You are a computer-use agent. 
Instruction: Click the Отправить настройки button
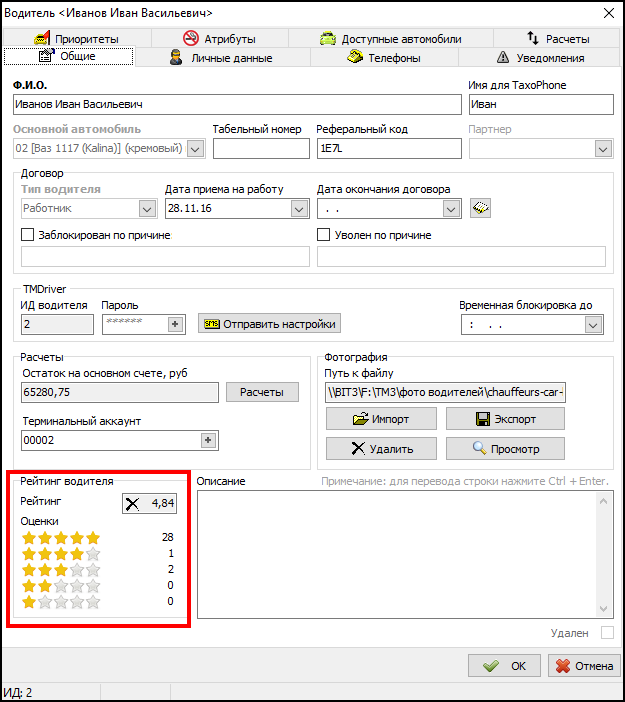(x=269, y=324)
